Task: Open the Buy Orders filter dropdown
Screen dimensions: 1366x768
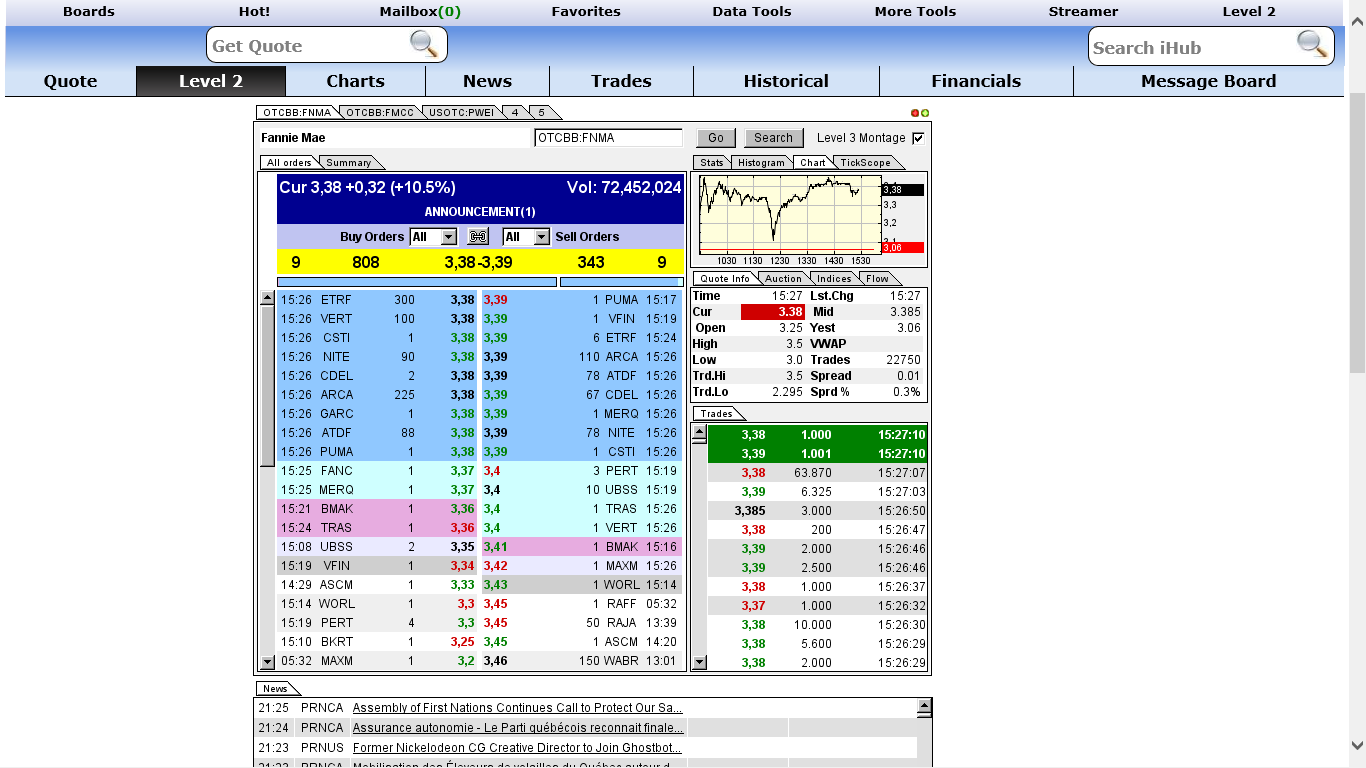Action: pos(448,237)
